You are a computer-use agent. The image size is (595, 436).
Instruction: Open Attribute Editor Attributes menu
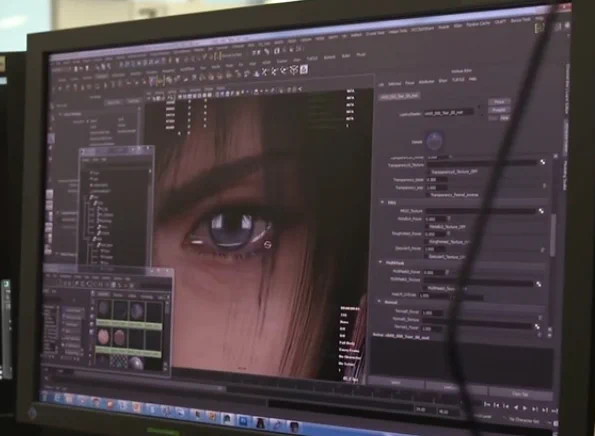pyautogui.click(x=426, y=82)
